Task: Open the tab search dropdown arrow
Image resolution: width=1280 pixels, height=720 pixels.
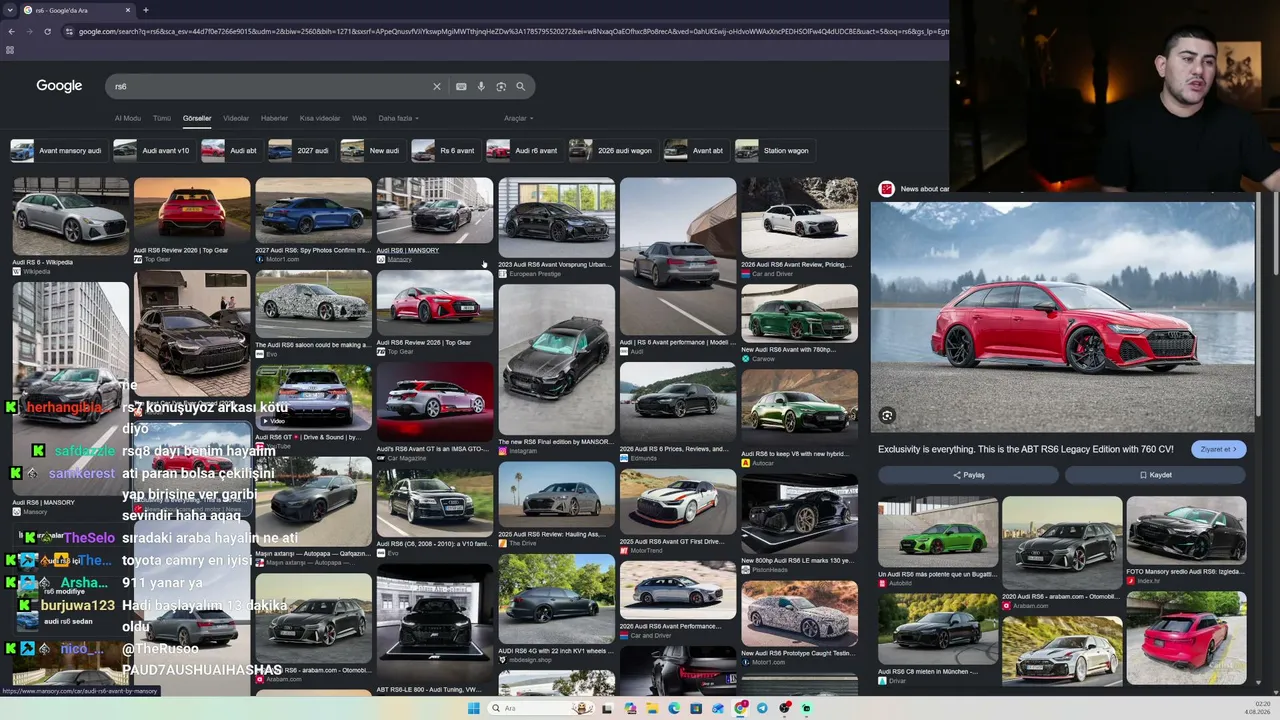Action: tap(9, 10)
